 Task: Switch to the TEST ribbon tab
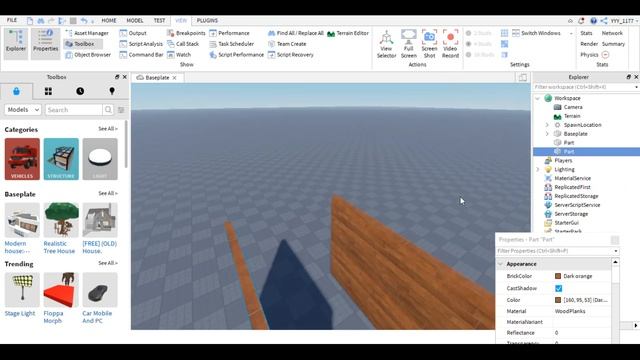[x=159, y=20]
